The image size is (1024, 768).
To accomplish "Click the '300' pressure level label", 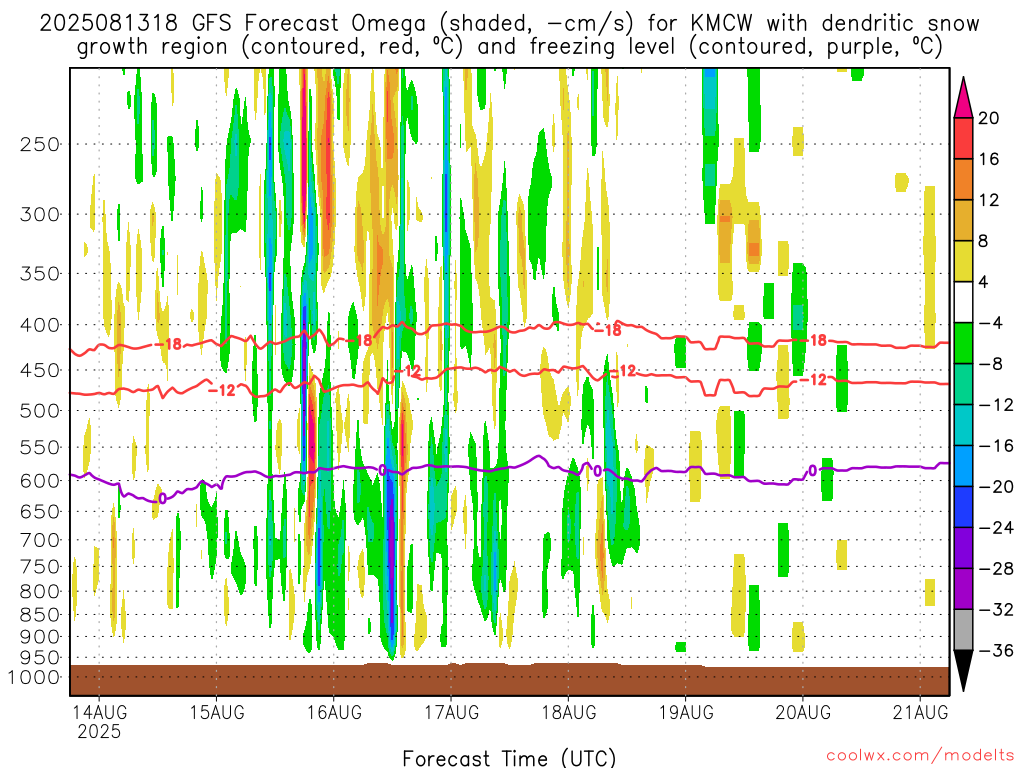I will coord(40,214).
